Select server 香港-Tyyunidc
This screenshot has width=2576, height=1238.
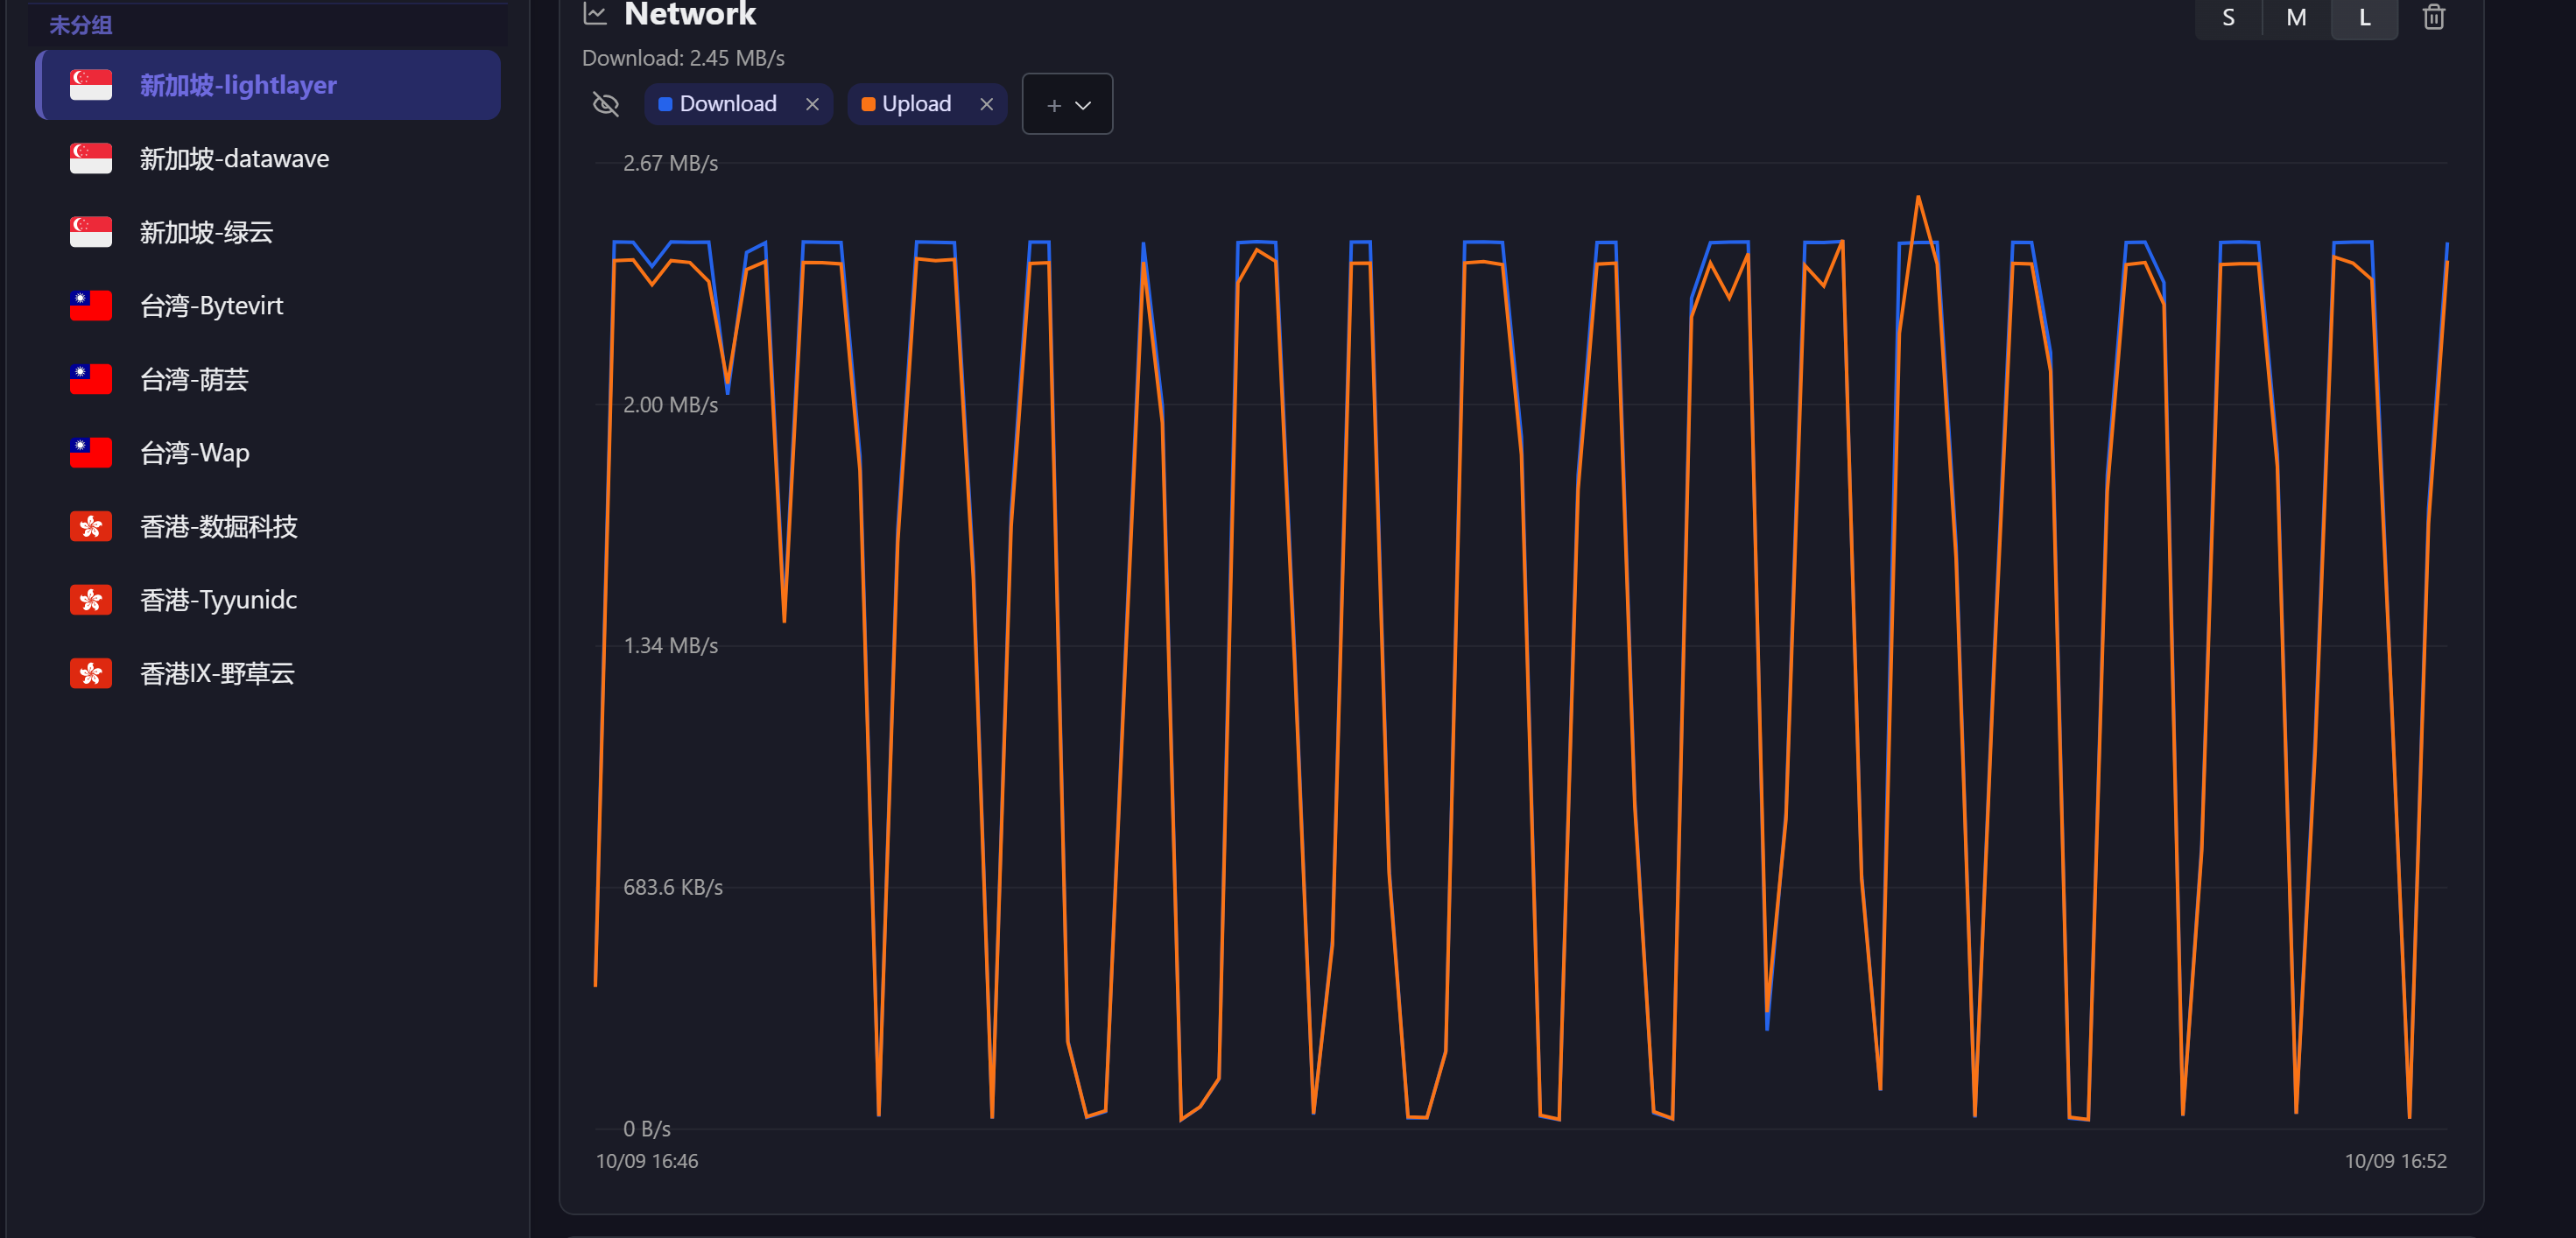coord(268,599)
